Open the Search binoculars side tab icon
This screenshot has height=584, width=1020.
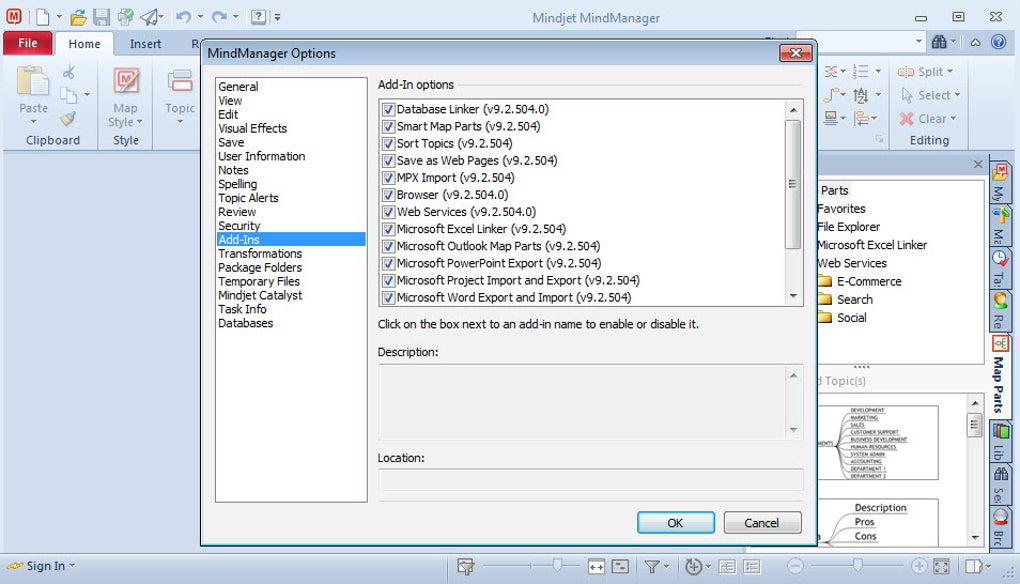tap(1000, 473)
